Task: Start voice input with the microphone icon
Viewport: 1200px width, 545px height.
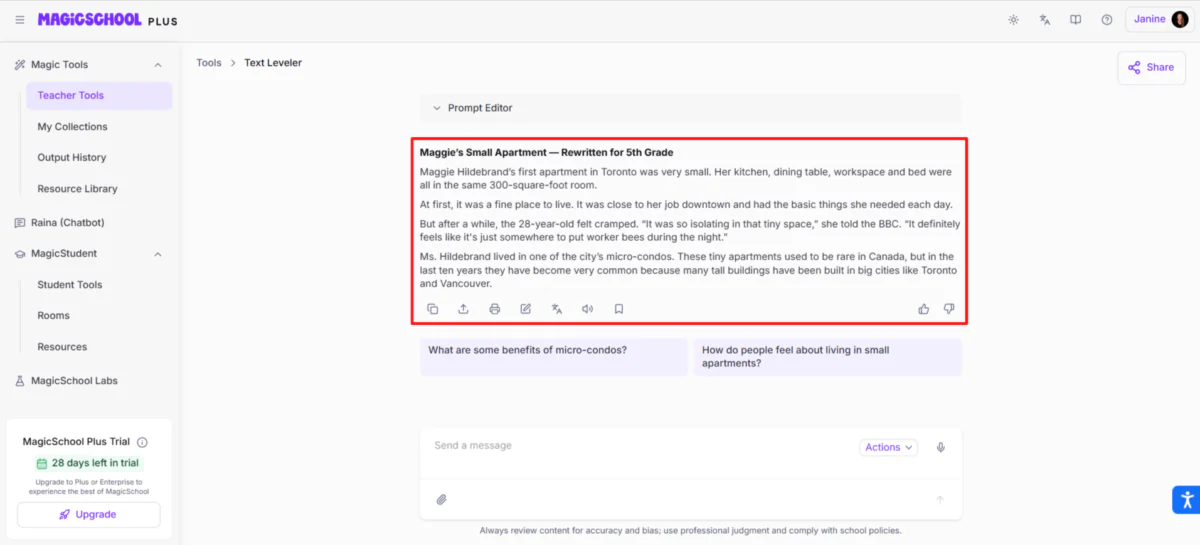Action: [x=941, y=447]
